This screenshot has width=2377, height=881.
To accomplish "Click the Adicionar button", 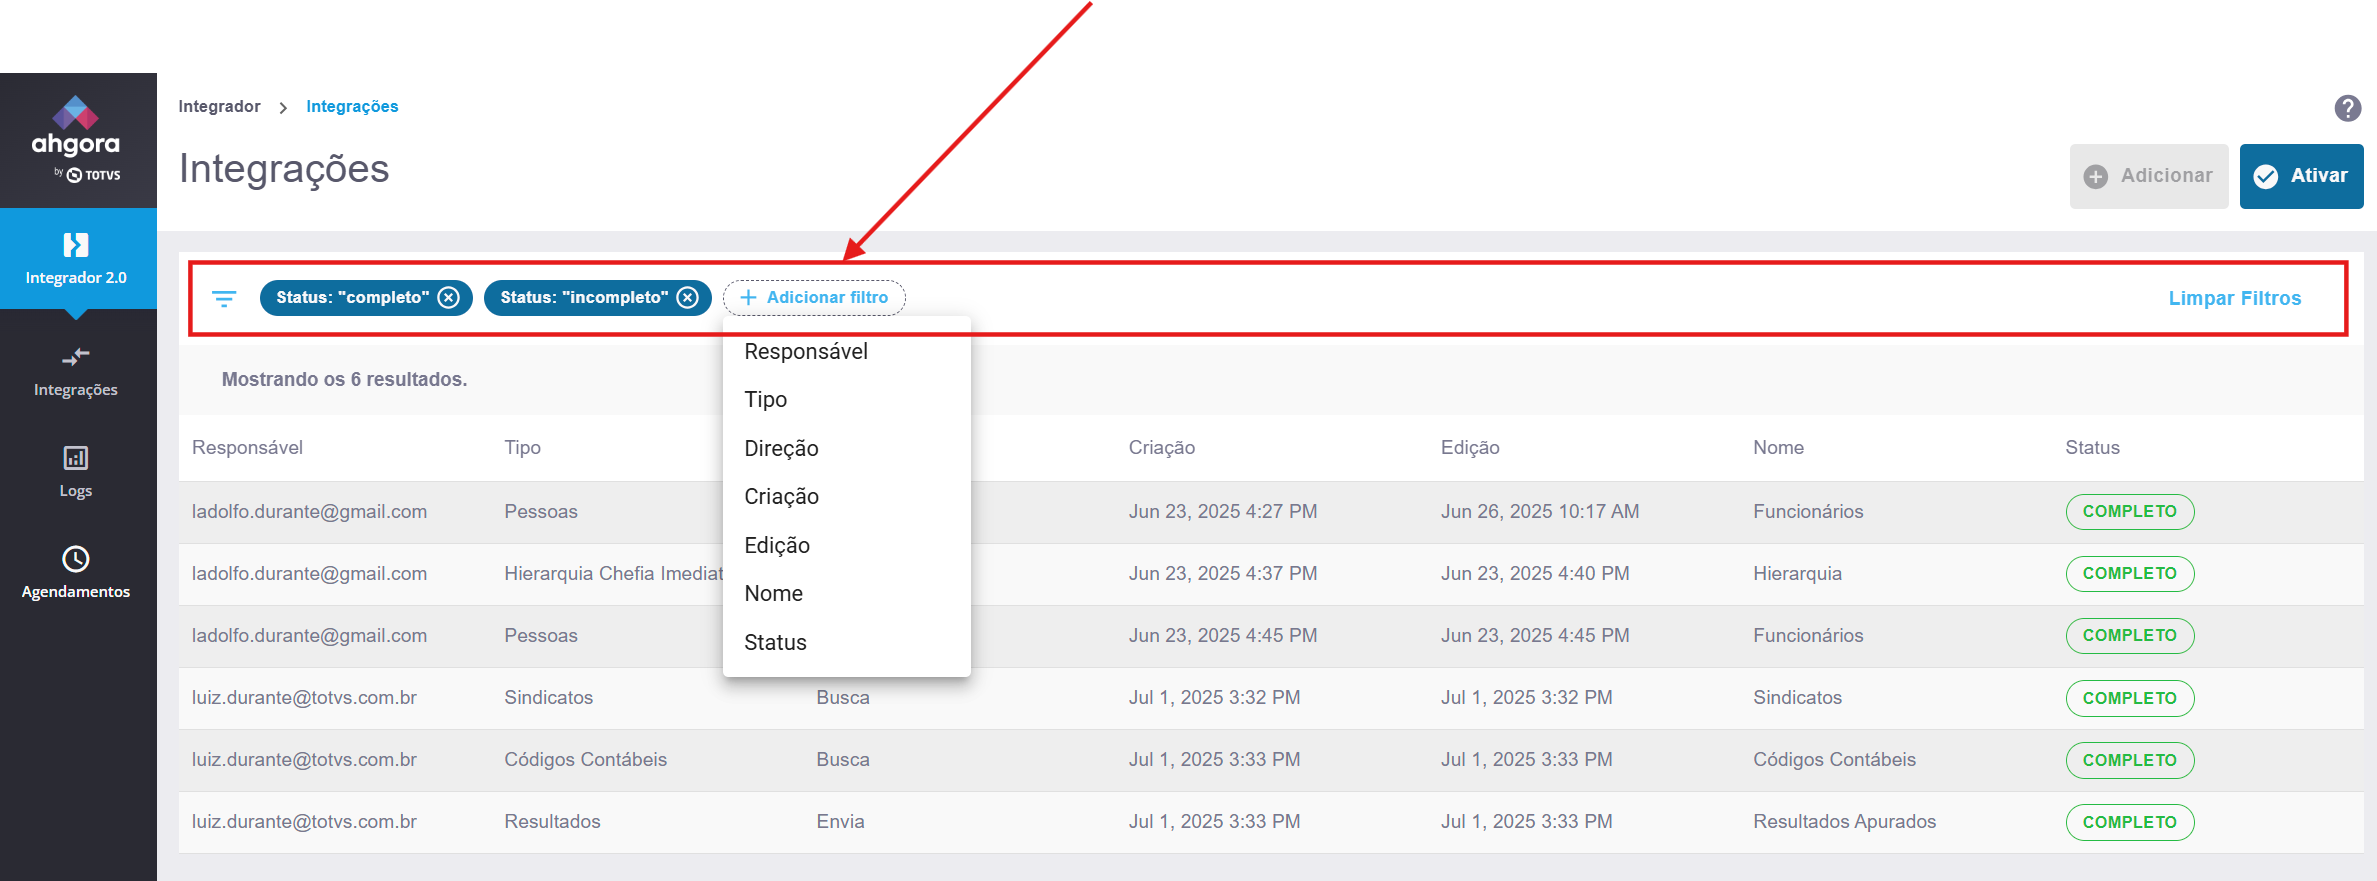I will pos(2148,176).
